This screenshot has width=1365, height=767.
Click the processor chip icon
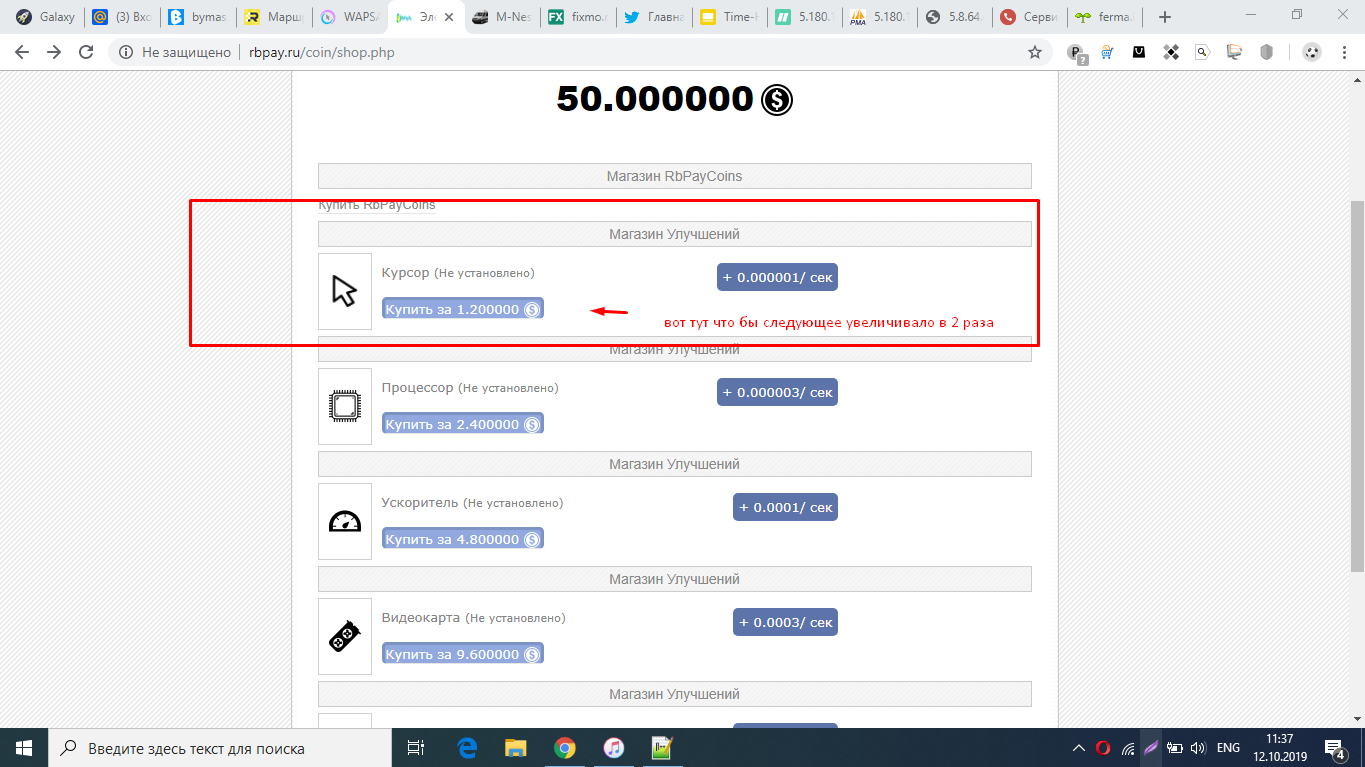click(x=344, y=406)
